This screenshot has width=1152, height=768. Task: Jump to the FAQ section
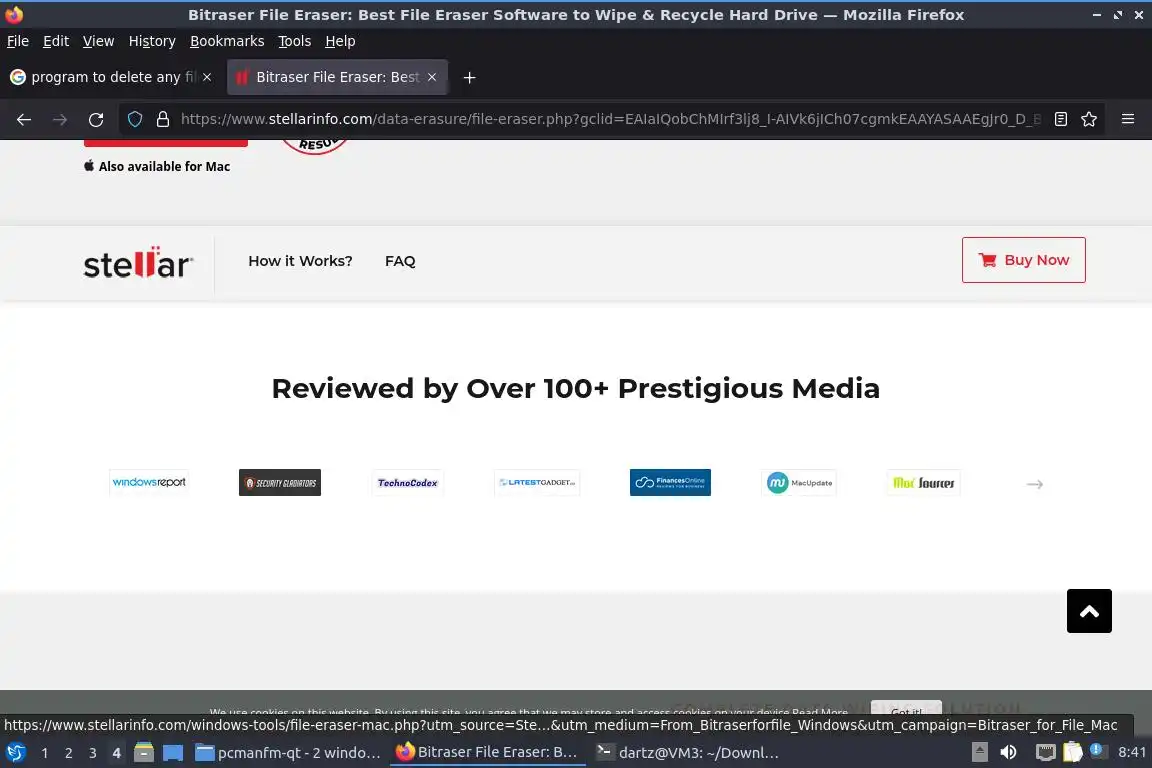point(400,261)
